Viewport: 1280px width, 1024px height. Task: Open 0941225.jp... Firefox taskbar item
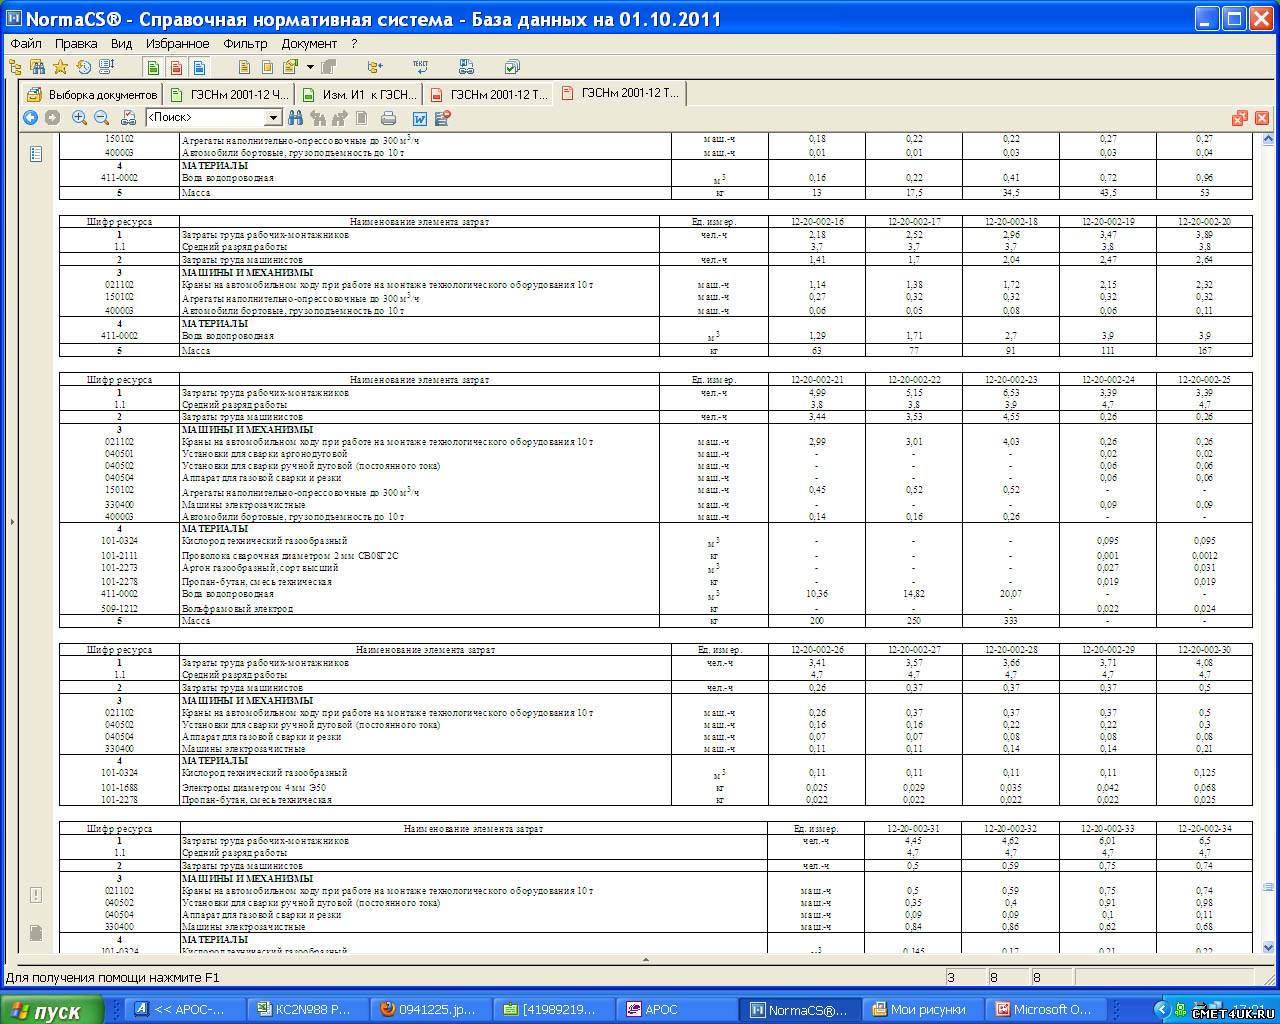[x=431, y=1009]
